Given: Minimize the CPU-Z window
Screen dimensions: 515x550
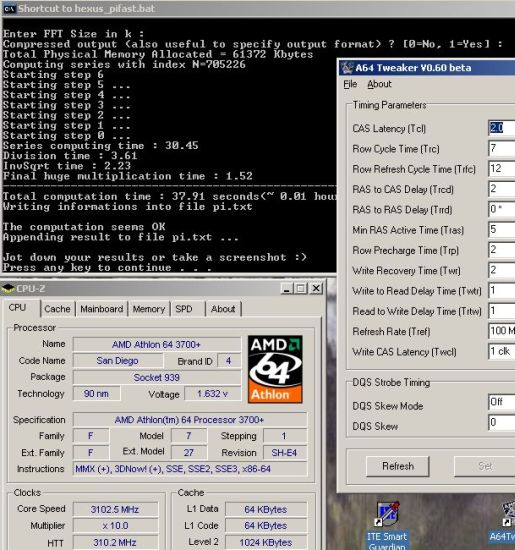Looking at the screenshot, I should coord(287,289).
